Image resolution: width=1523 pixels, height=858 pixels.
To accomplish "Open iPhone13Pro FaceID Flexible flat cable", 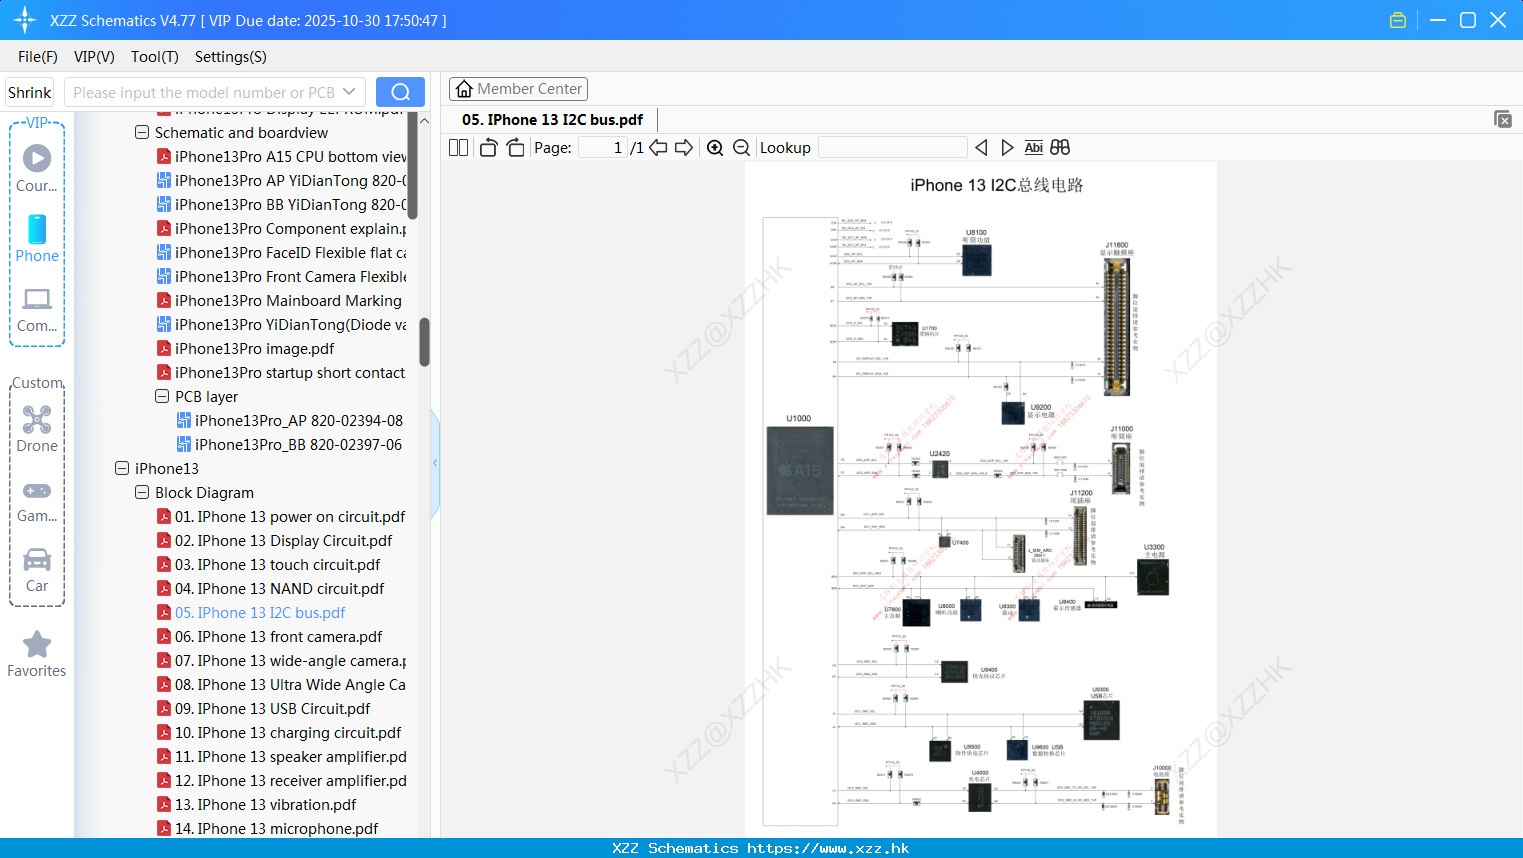I will [283, 252].
